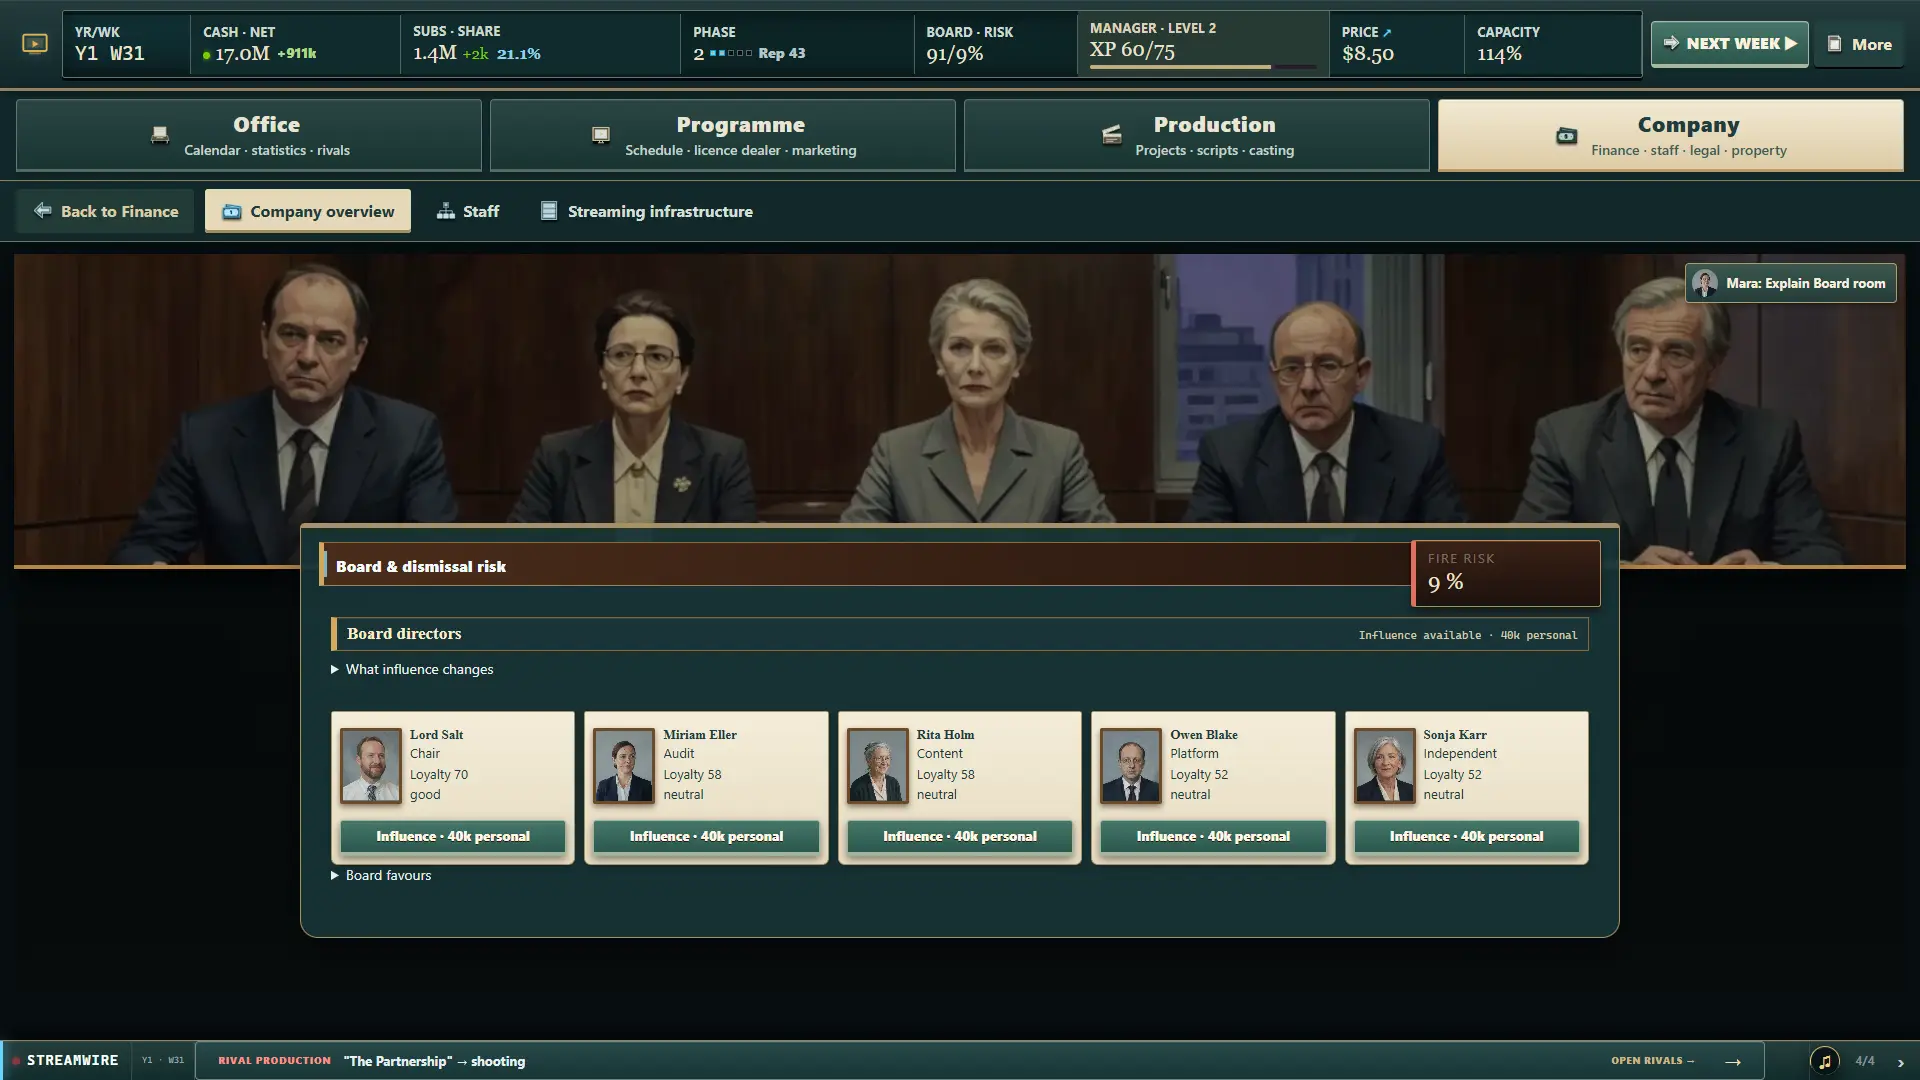Open the Staff sub-tab
This screenshot has height=1080, width=1920.
[x=468, y=211]
